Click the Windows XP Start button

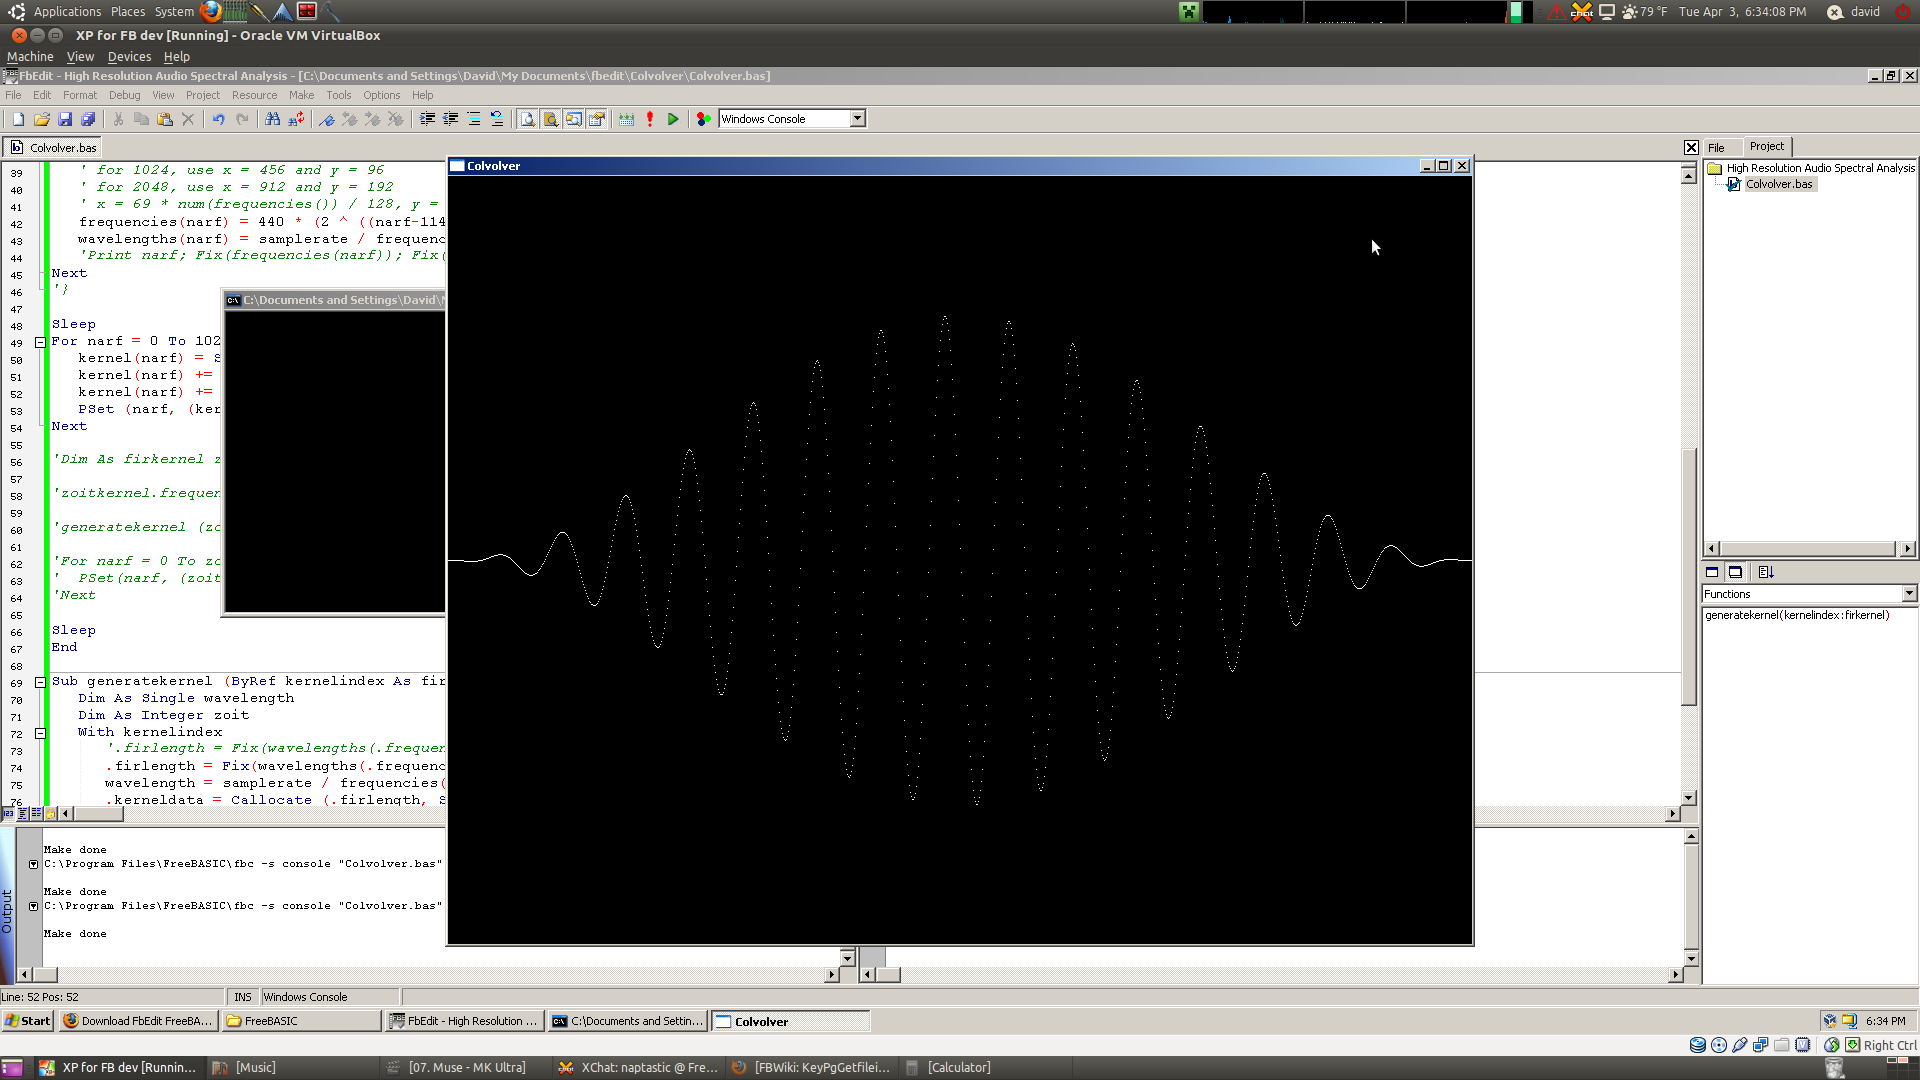click(x=28, y=1021)
